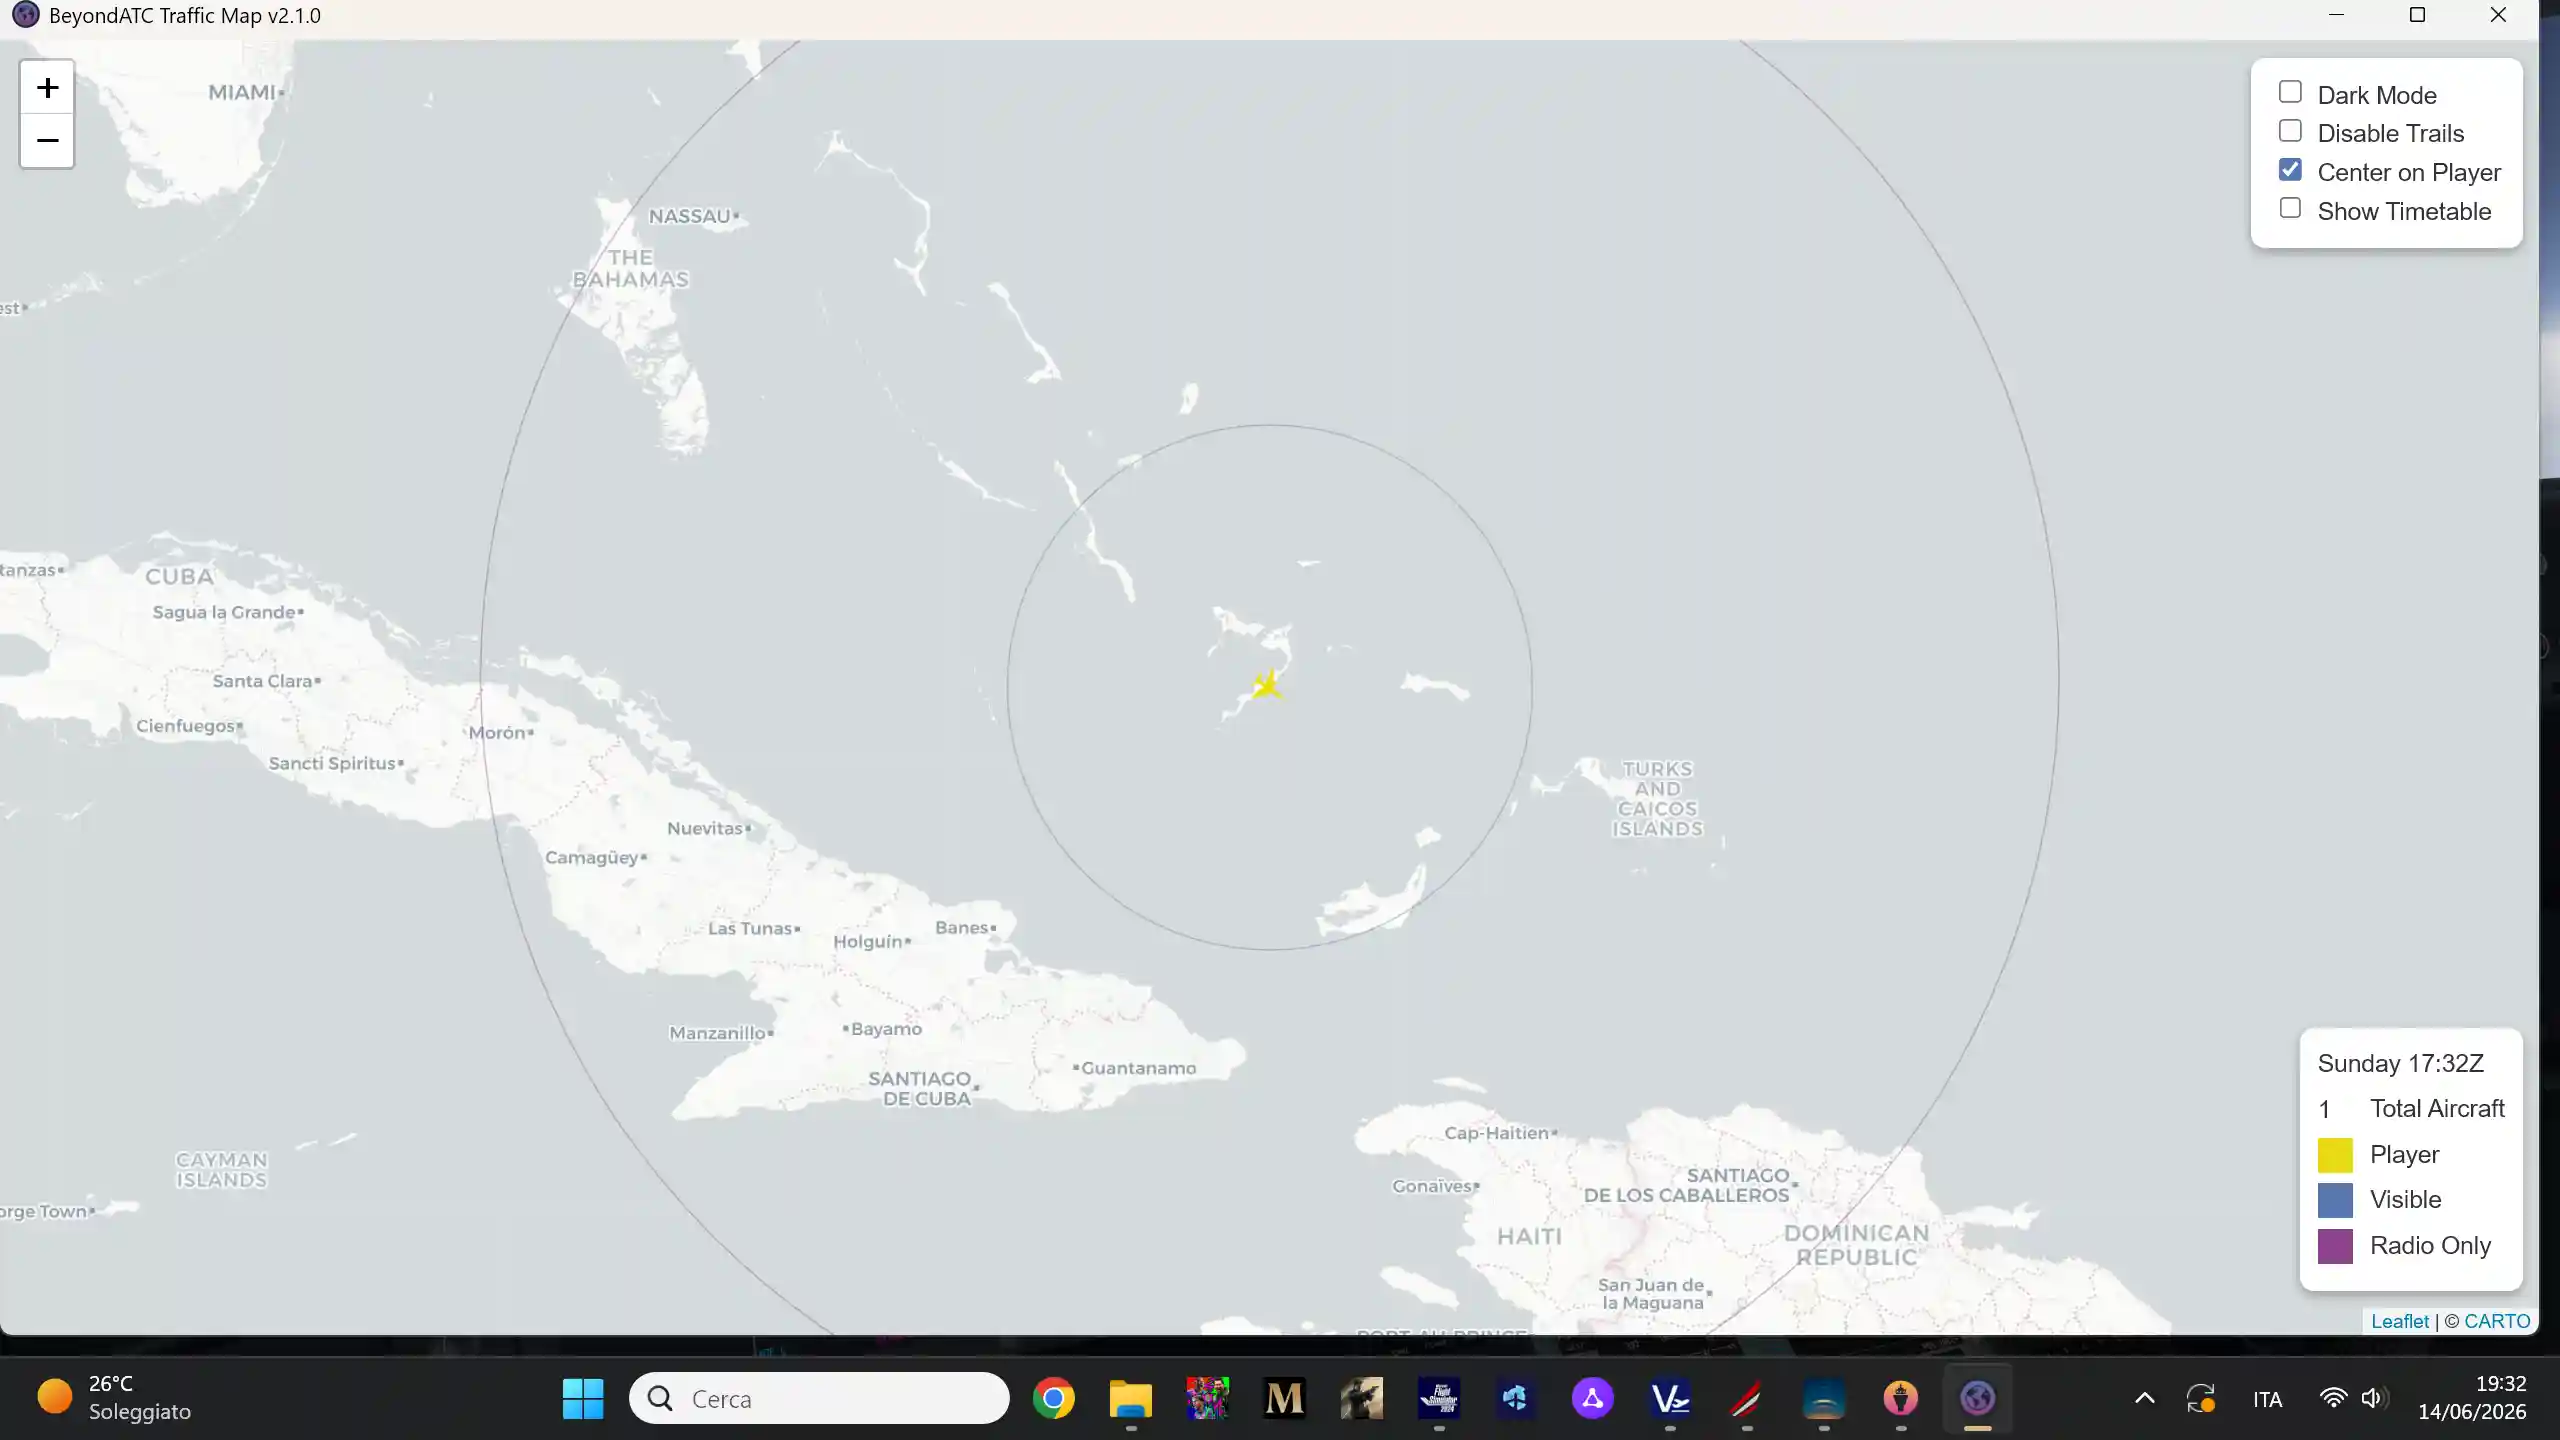
Task: Open the BeyondATC Traffic Map taskbar icon
Action: point(1978,1398)
